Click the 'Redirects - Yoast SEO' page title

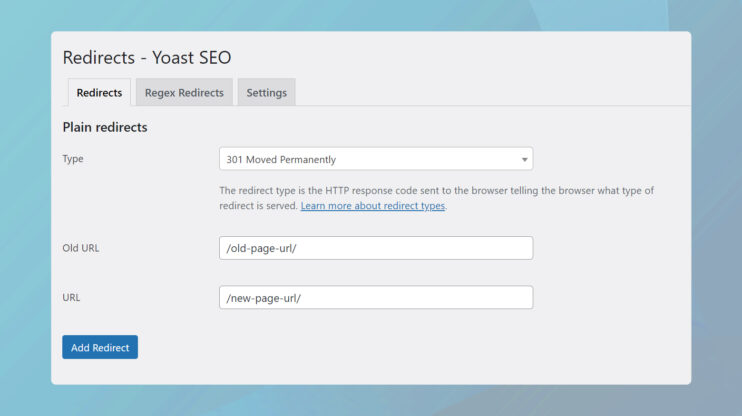[x=147, y=58]
